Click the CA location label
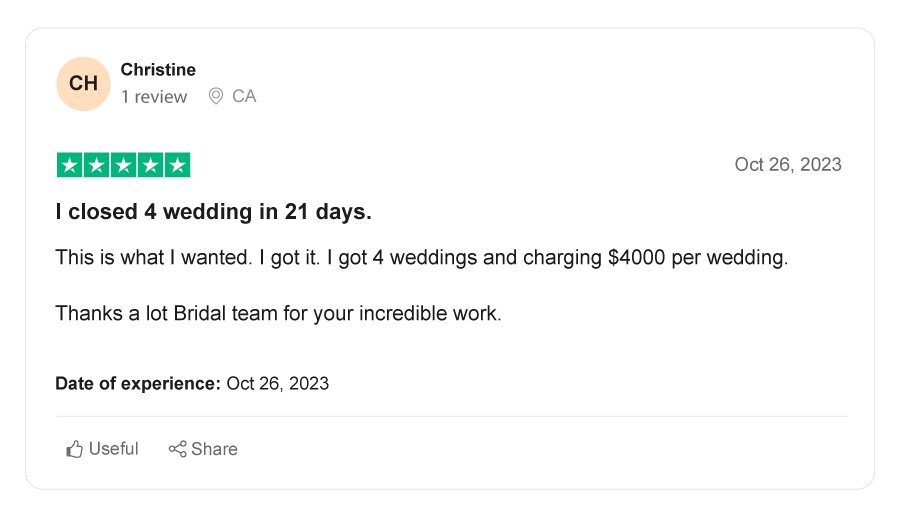 click(x=244, y=96)
